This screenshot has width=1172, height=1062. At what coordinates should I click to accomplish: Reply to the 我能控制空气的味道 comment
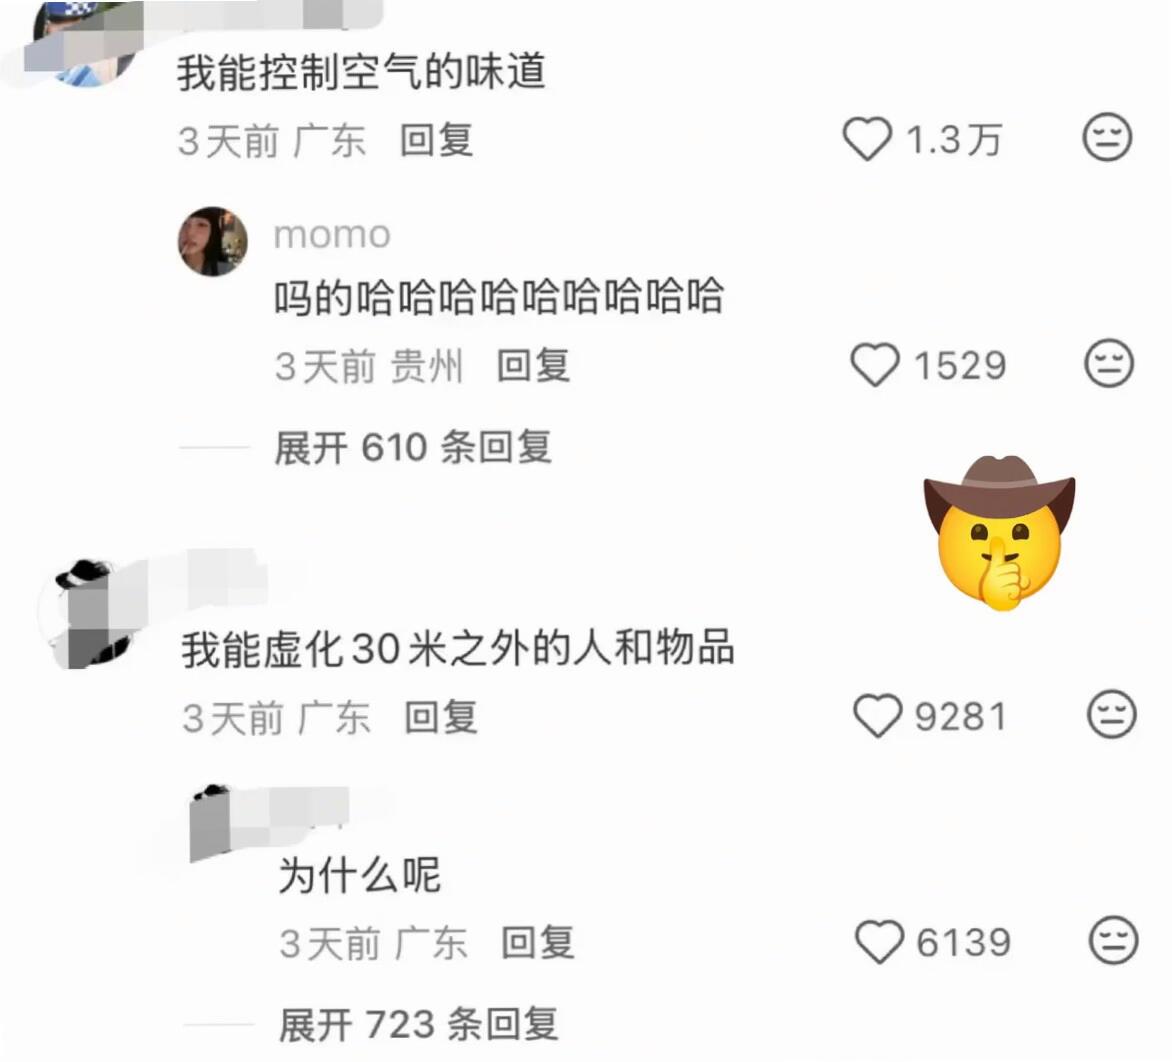pos(437,141)
